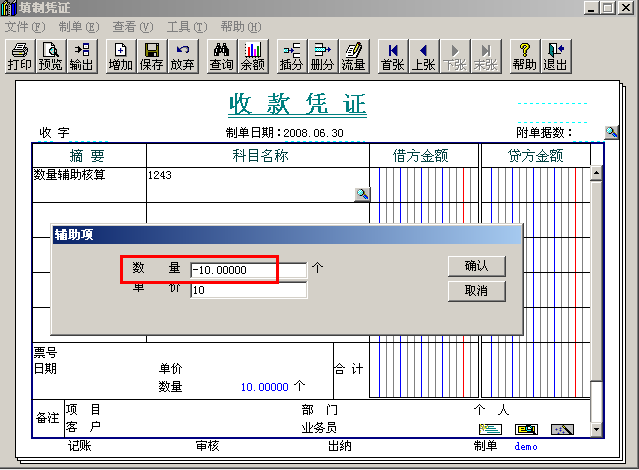Click the 收款凭证 voucher title
The height and width of the screenshot is (470, 639).
(x=297, y=104)
